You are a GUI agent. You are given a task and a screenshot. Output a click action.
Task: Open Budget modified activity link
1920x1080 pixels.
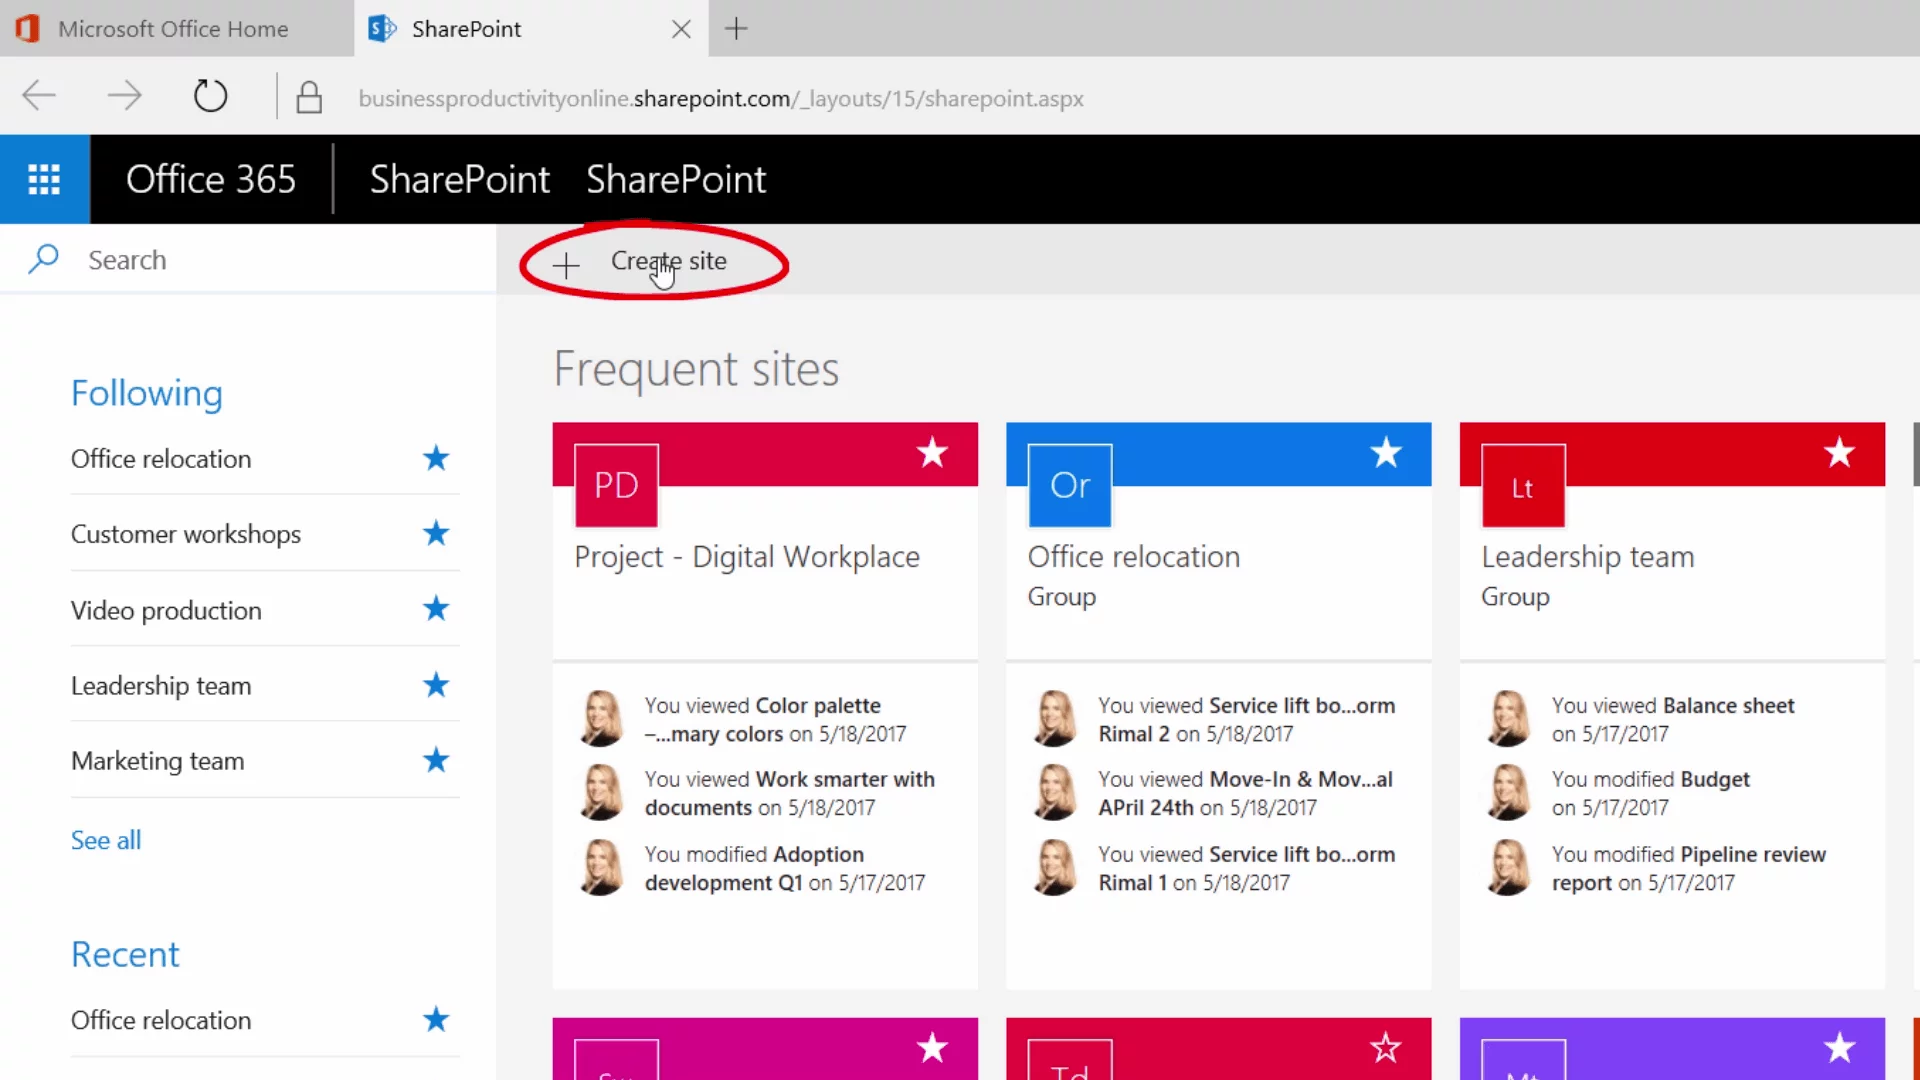pyautogui.click(x=1651, y=794)
